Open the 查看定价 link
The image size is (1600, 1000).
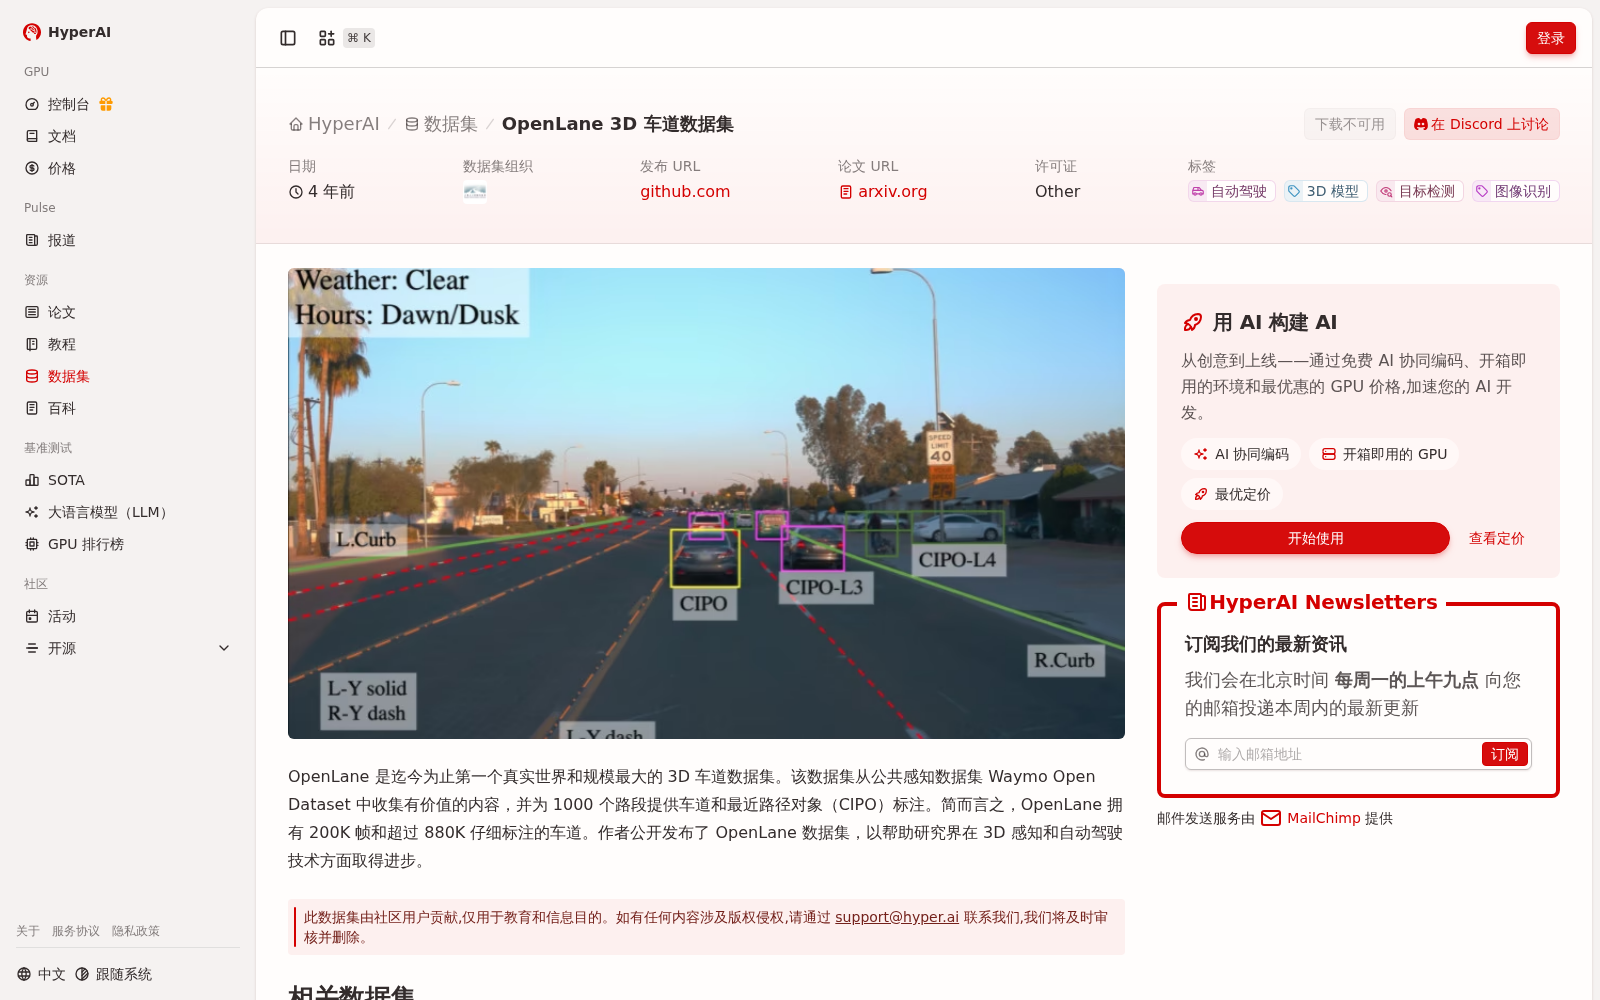(1496, 538)
